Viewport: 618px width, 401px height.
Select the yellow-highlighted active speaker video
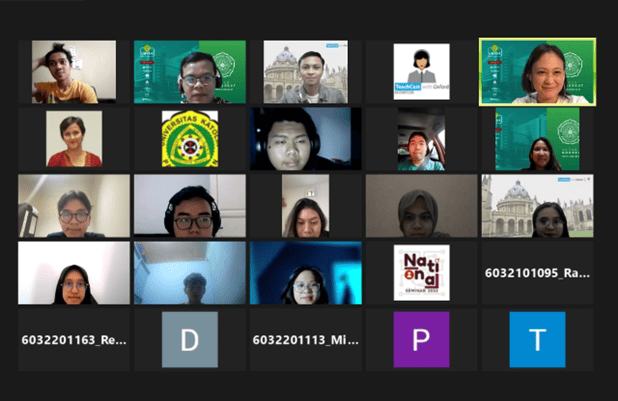coord(537,72)
